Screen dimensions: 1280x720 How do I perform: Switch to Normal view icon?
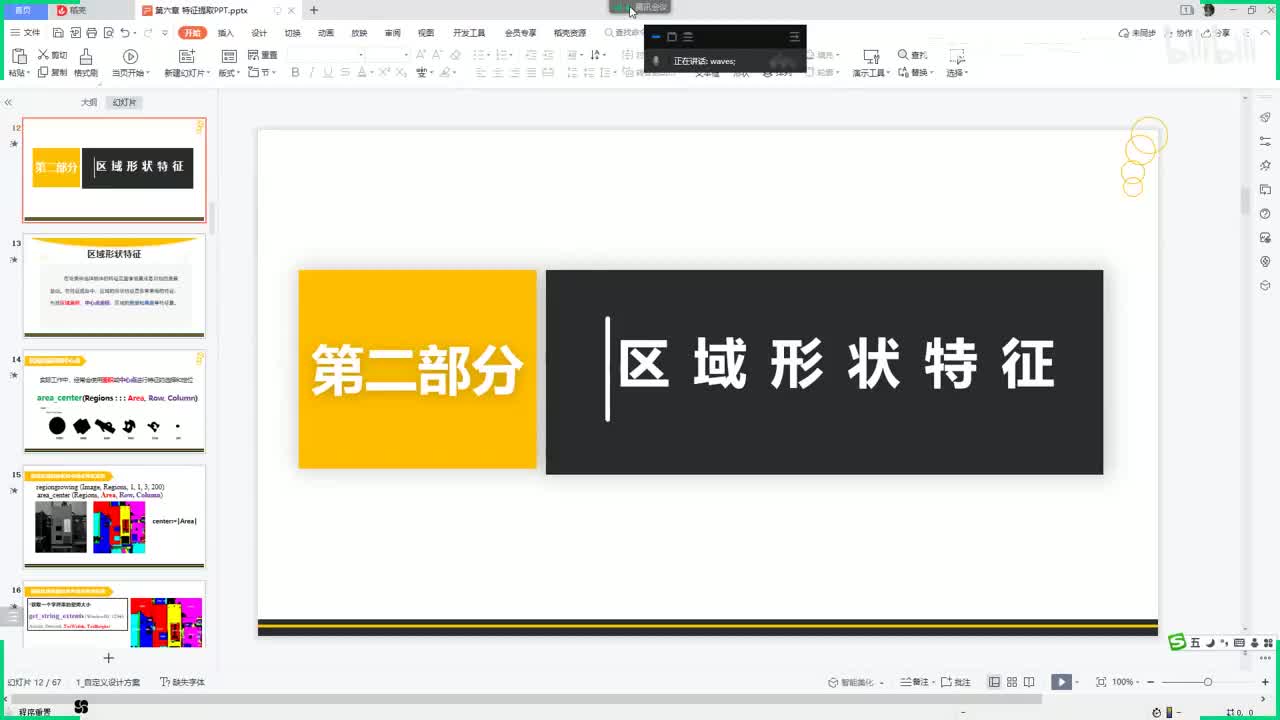(994, 682)
